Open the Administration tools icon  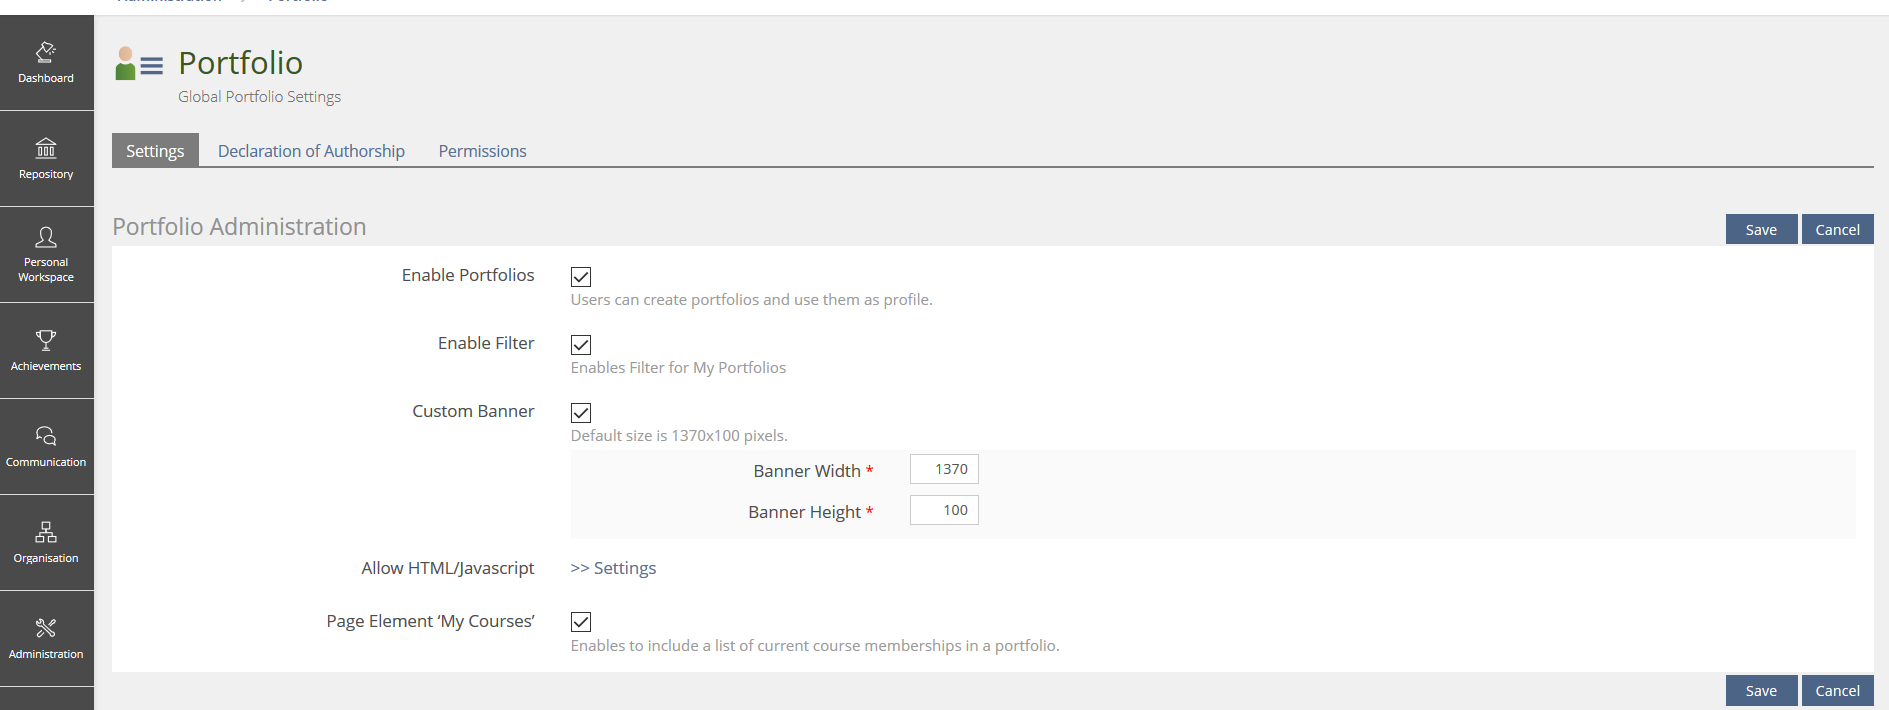click(x=46, y=628)
